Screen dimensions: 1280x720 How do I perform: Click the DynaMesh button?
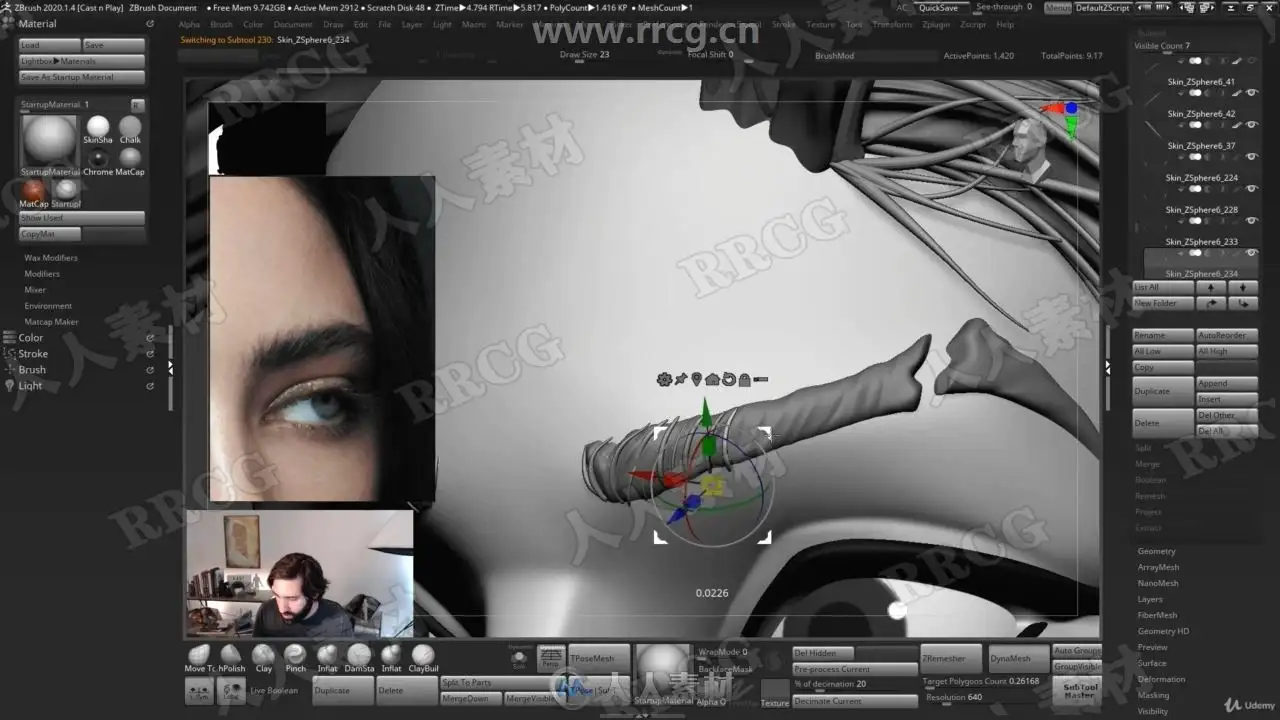click(1017, 658)
